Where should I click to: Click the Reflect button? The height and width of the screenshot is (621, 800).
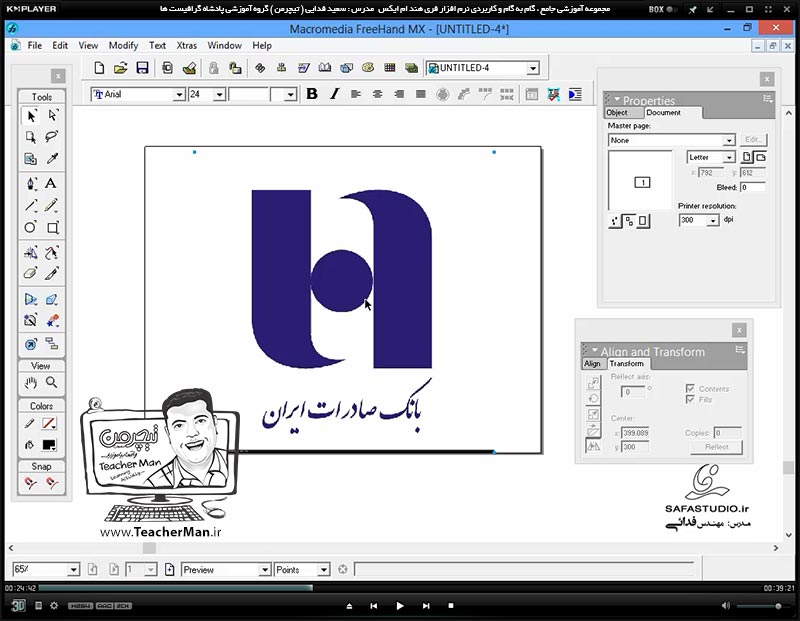pos(716,447)
